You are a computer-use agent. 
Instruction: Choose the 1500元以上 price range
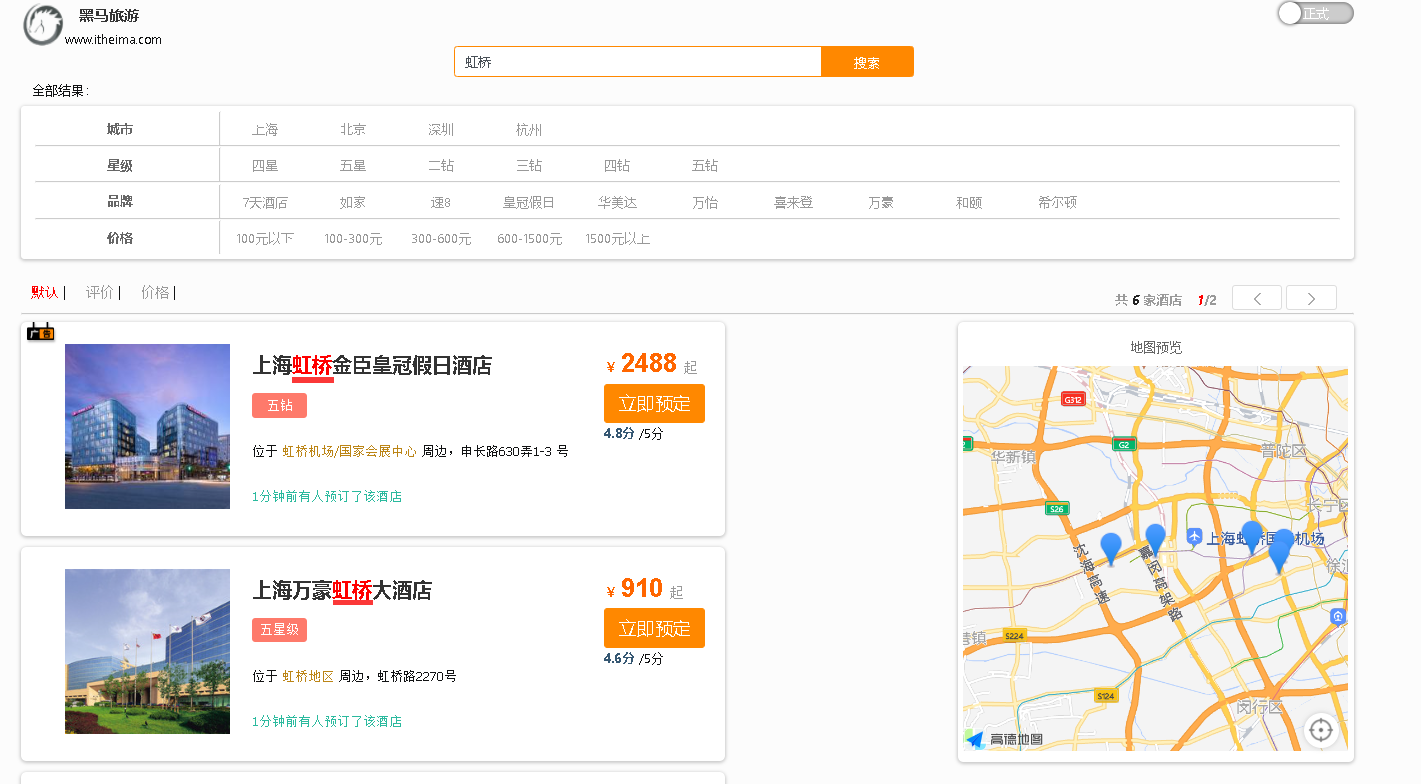(617, 239)
